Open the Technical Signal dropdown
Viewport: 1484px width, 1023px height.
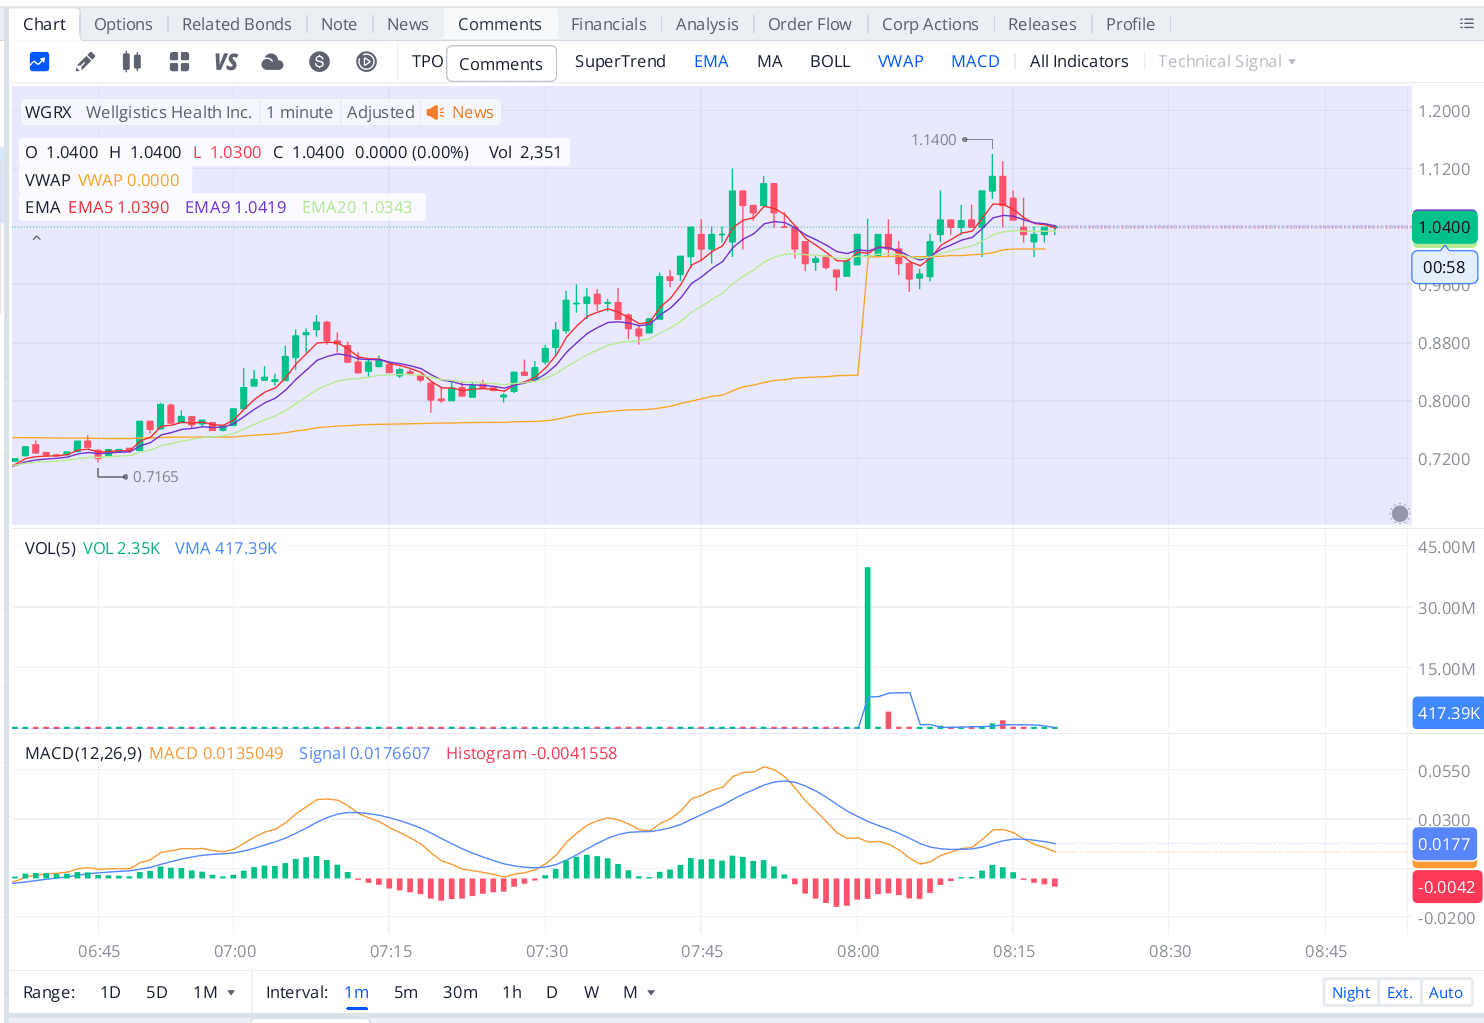click(x=1226, y=62)
